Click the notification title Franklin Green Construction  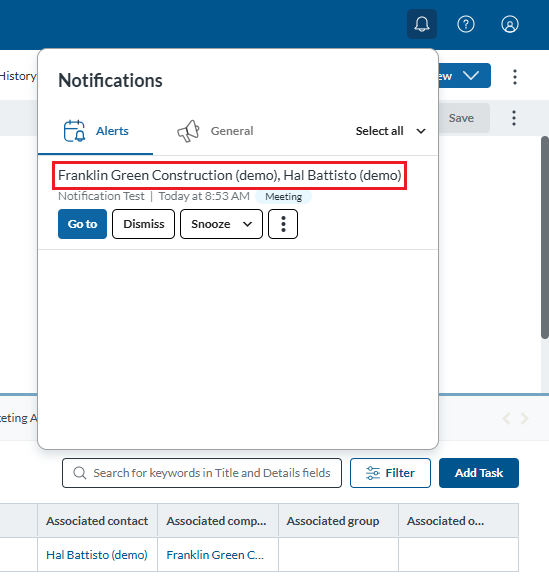(x=230, y=176)
